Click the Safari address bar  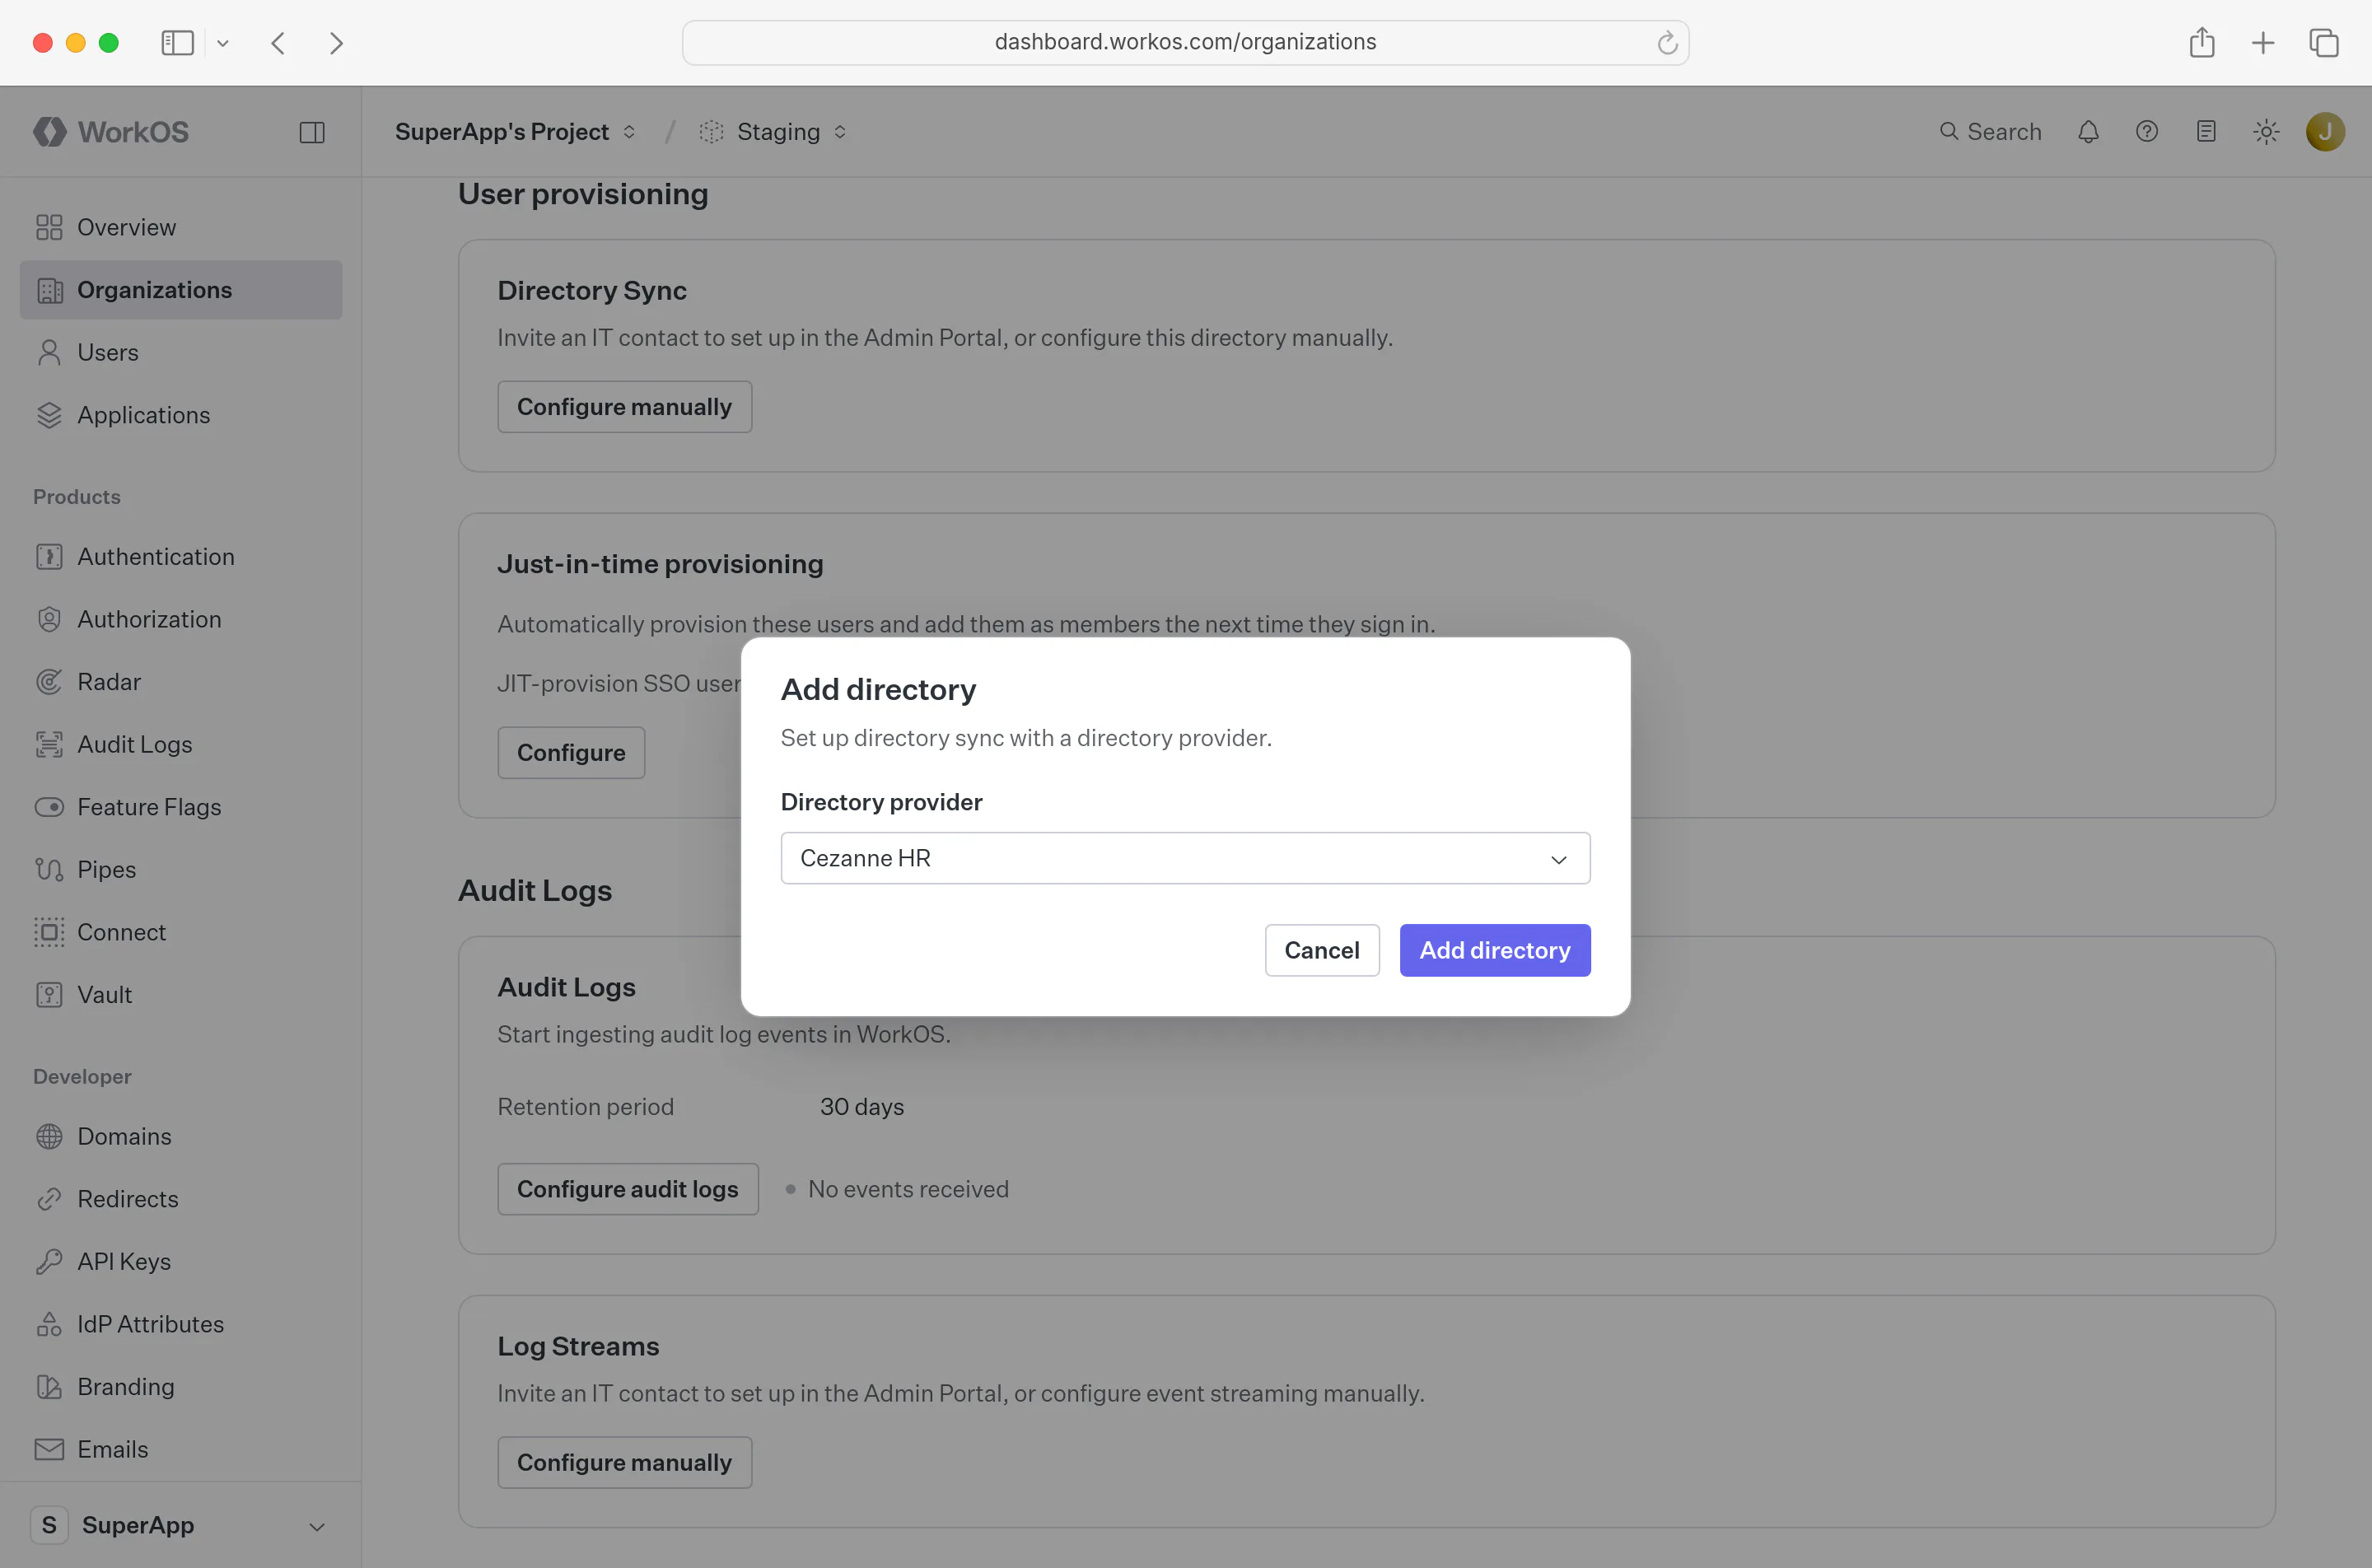coord(1185,43)
